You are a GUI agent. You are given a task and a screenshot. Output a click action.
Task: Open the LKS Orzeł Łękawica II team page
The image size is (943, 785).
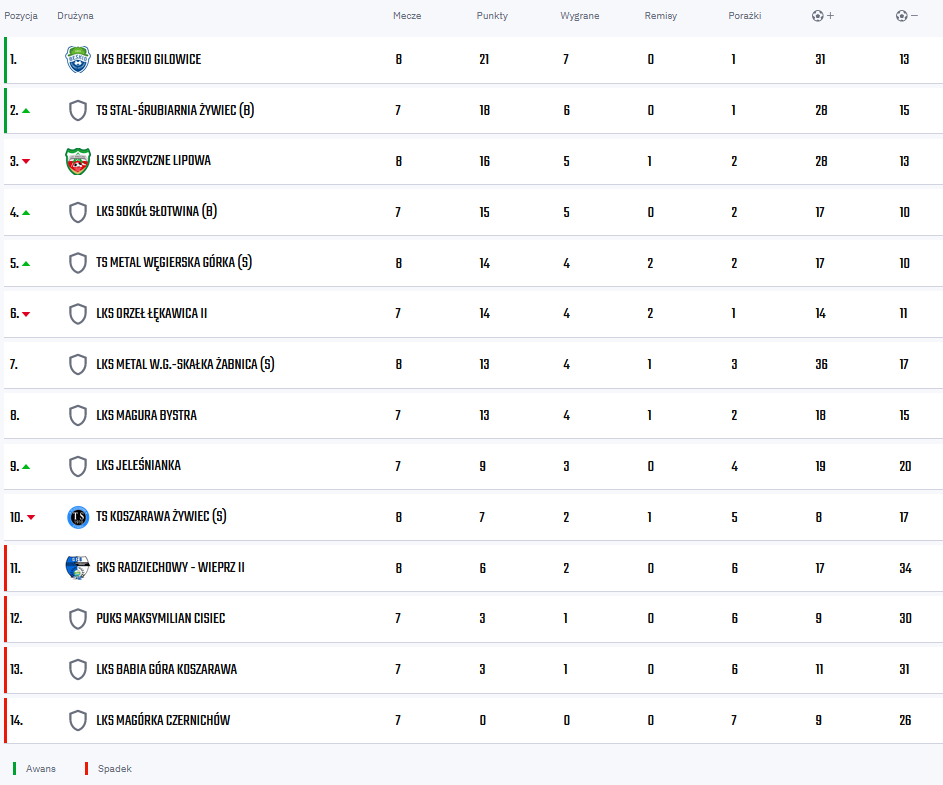(152, 313)
